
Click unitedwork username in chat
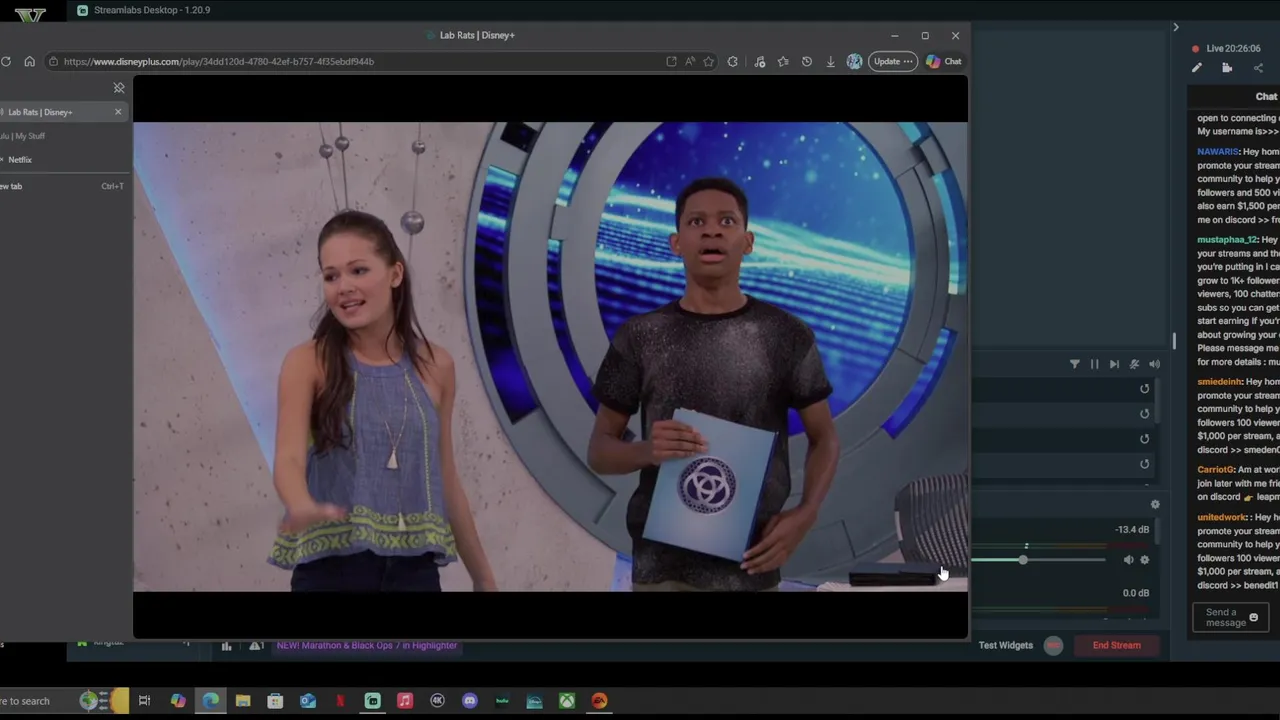(x=1222, y=518)
